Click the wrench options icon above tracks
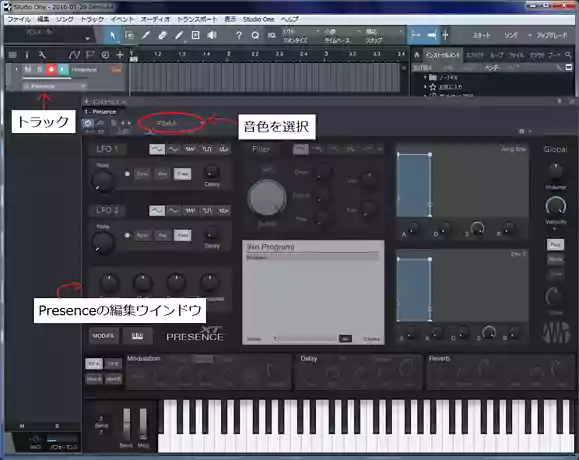 click(42, 55)
